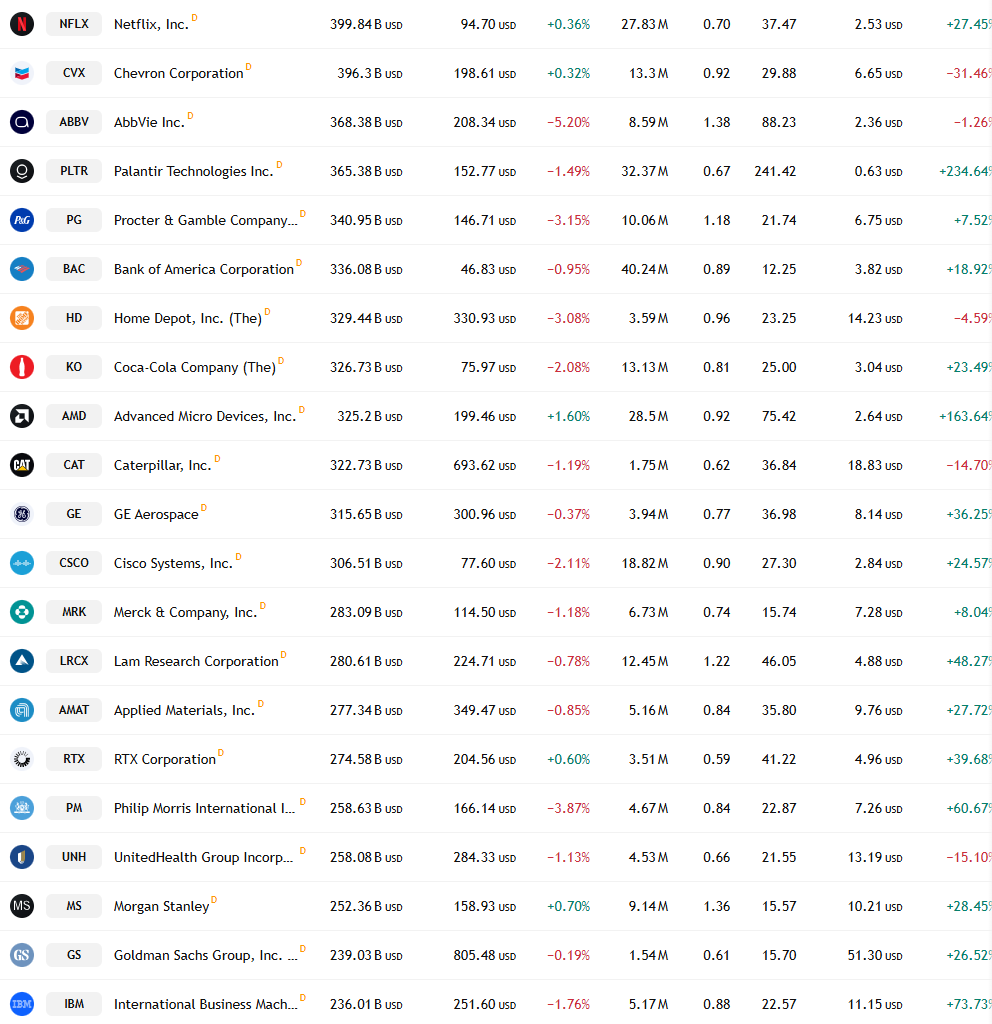
Task: Open Goldman Sachs Group, Inc. link
Action: pos(206,955)
